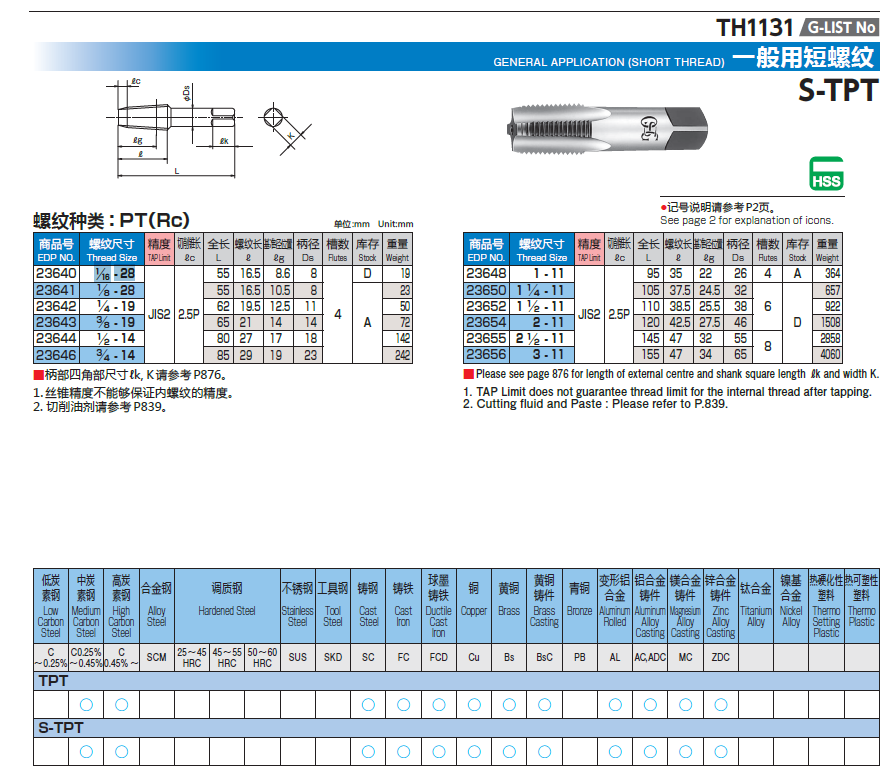Click S-TPT circle under Copper
This screenshot has width=892, height=773.
tap(474, 752)
